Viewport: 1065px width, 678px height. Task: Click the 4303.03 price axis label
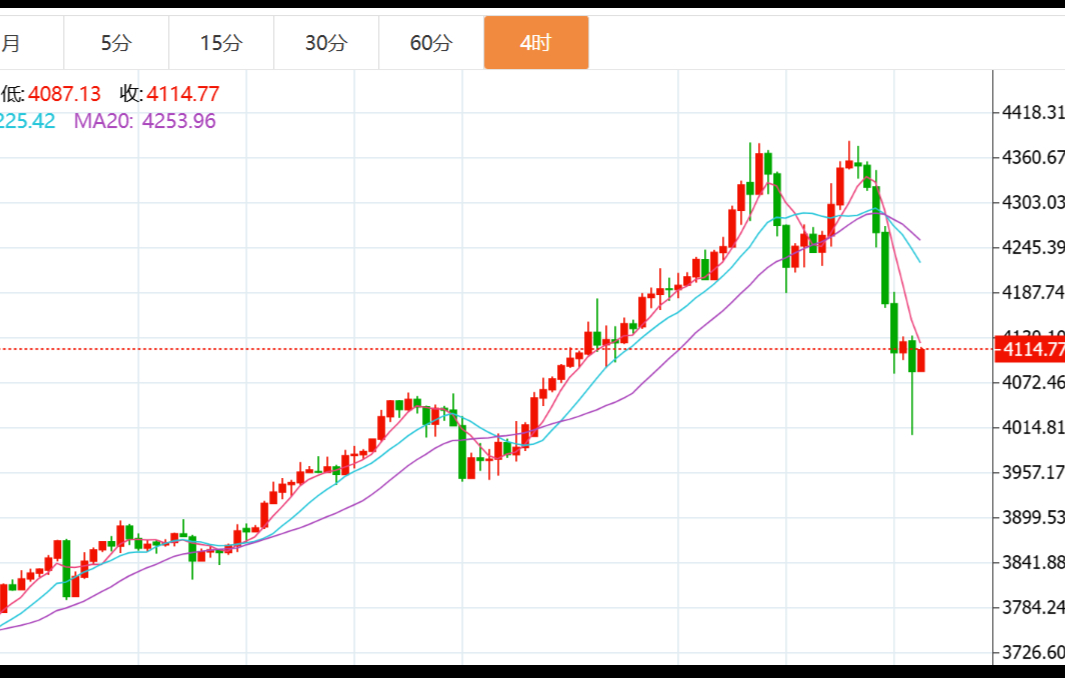[x=1032, y=203]
